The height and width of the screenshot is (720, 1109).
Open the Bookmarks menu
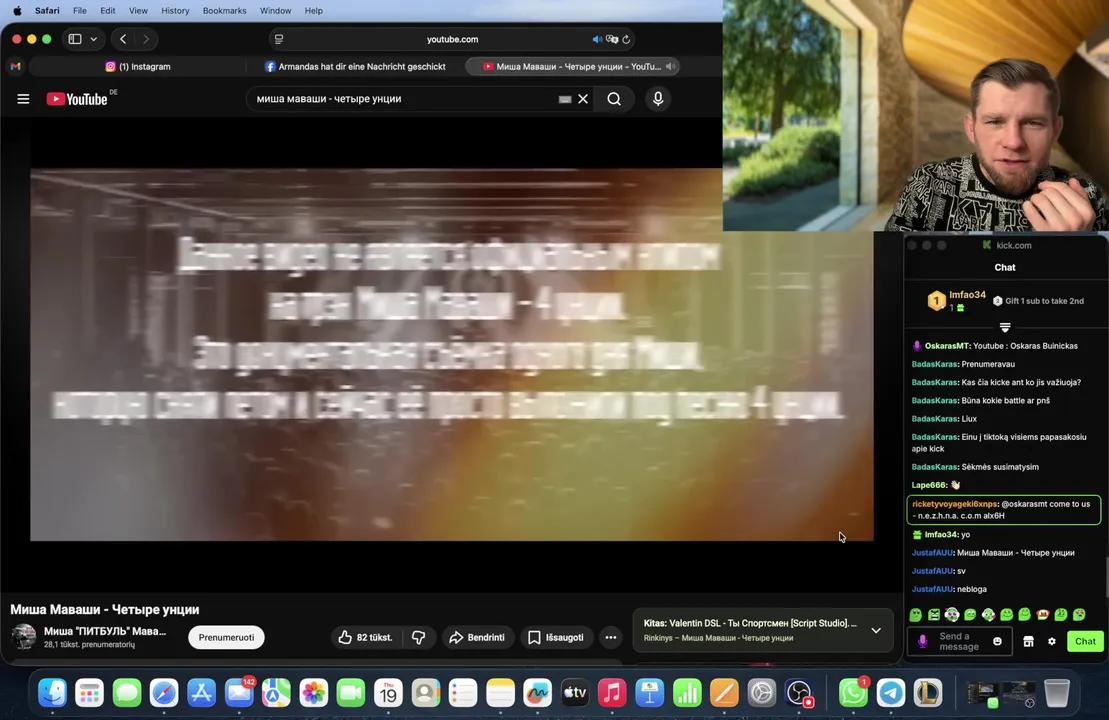pyautogui.click(x=224, y=11)
